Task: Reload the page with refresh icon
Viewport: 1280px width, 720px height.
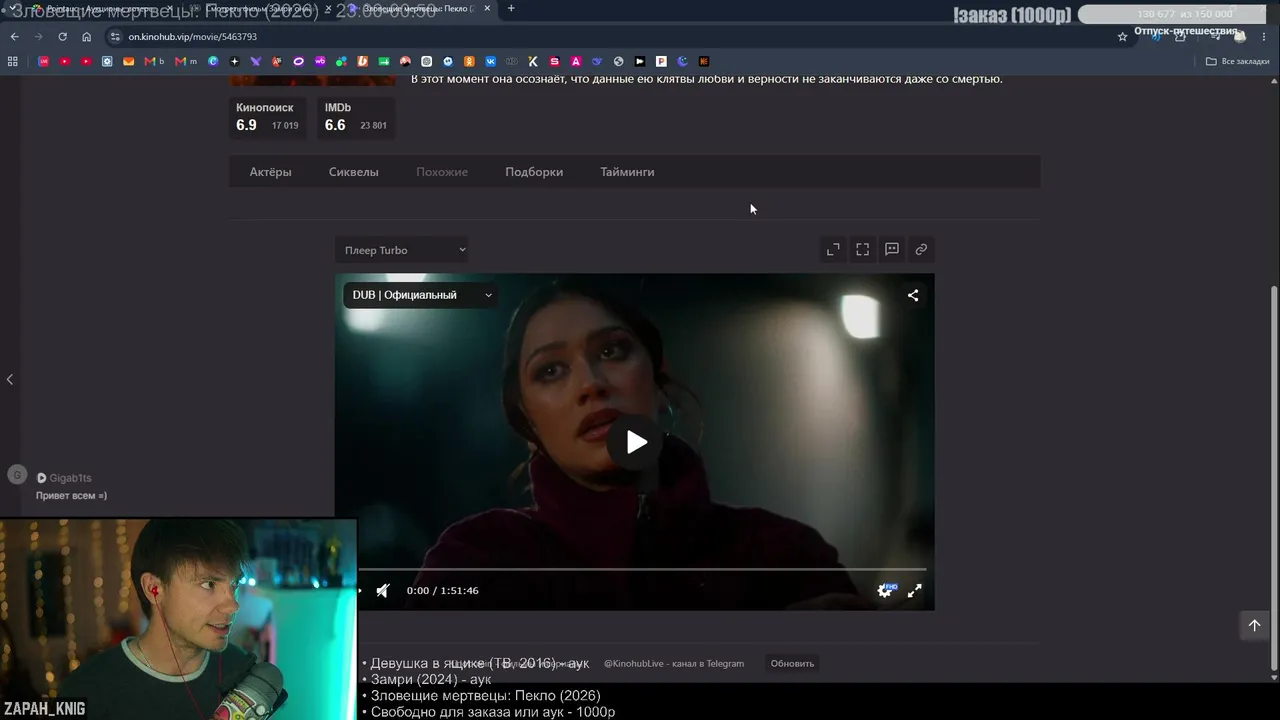Action: (62, 36)
